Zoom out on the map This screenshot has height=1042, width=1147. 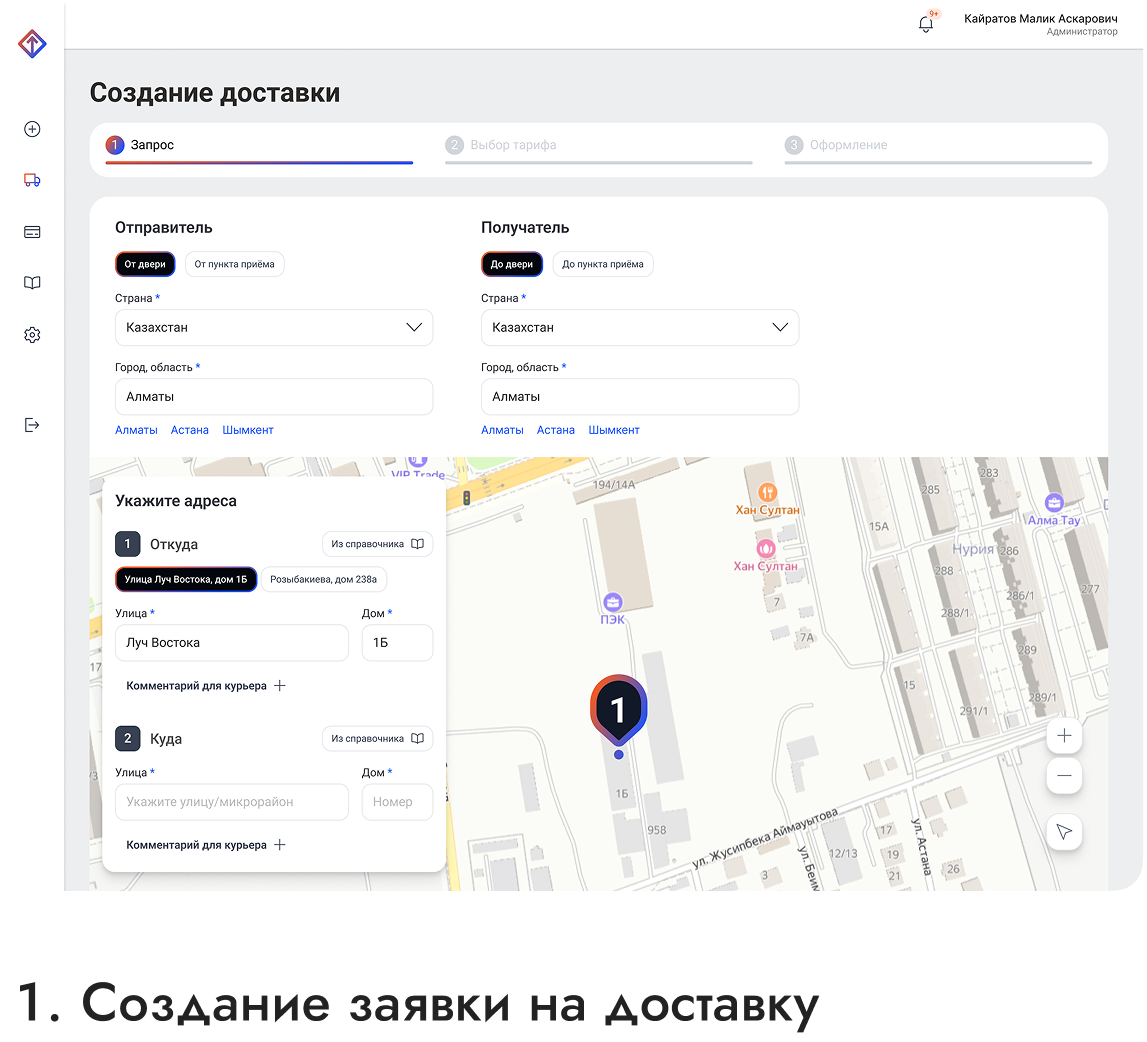pos(1064,776)
